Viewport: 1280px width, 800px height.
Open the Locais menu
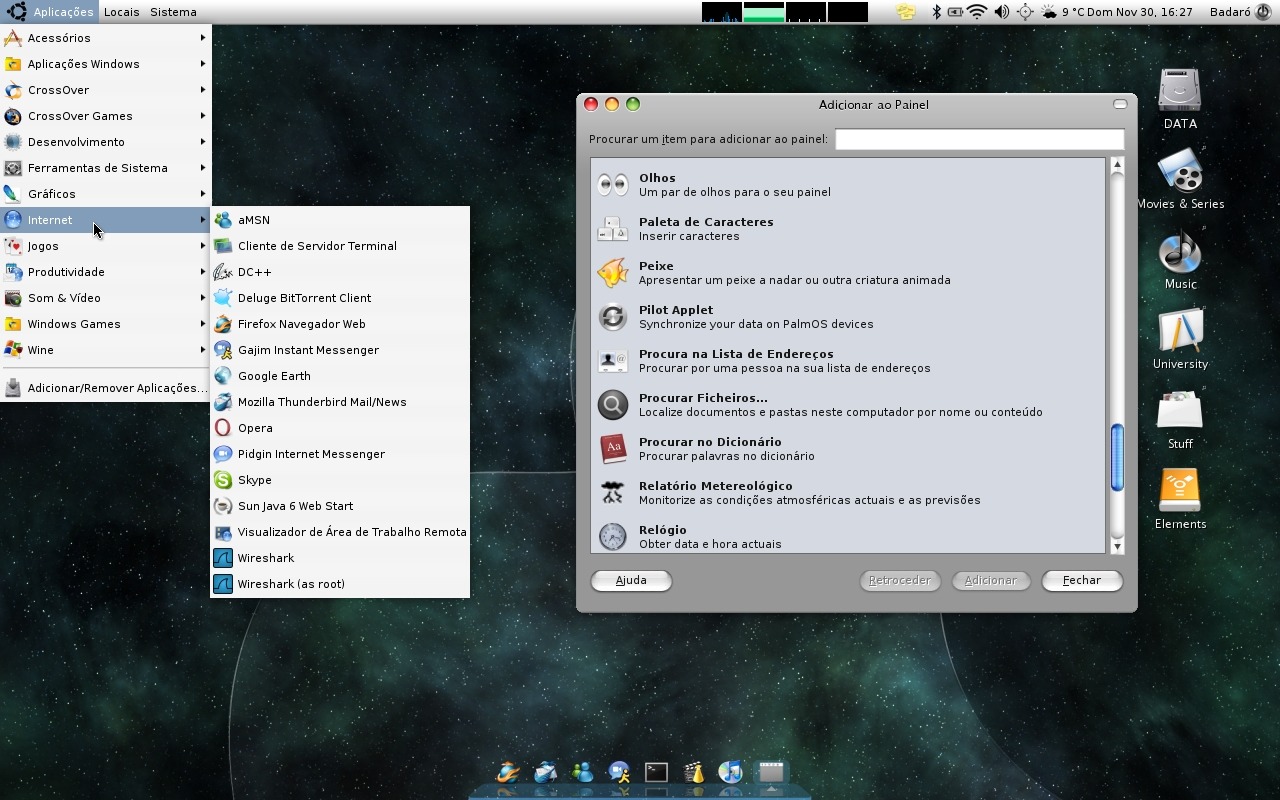point(122,12)
